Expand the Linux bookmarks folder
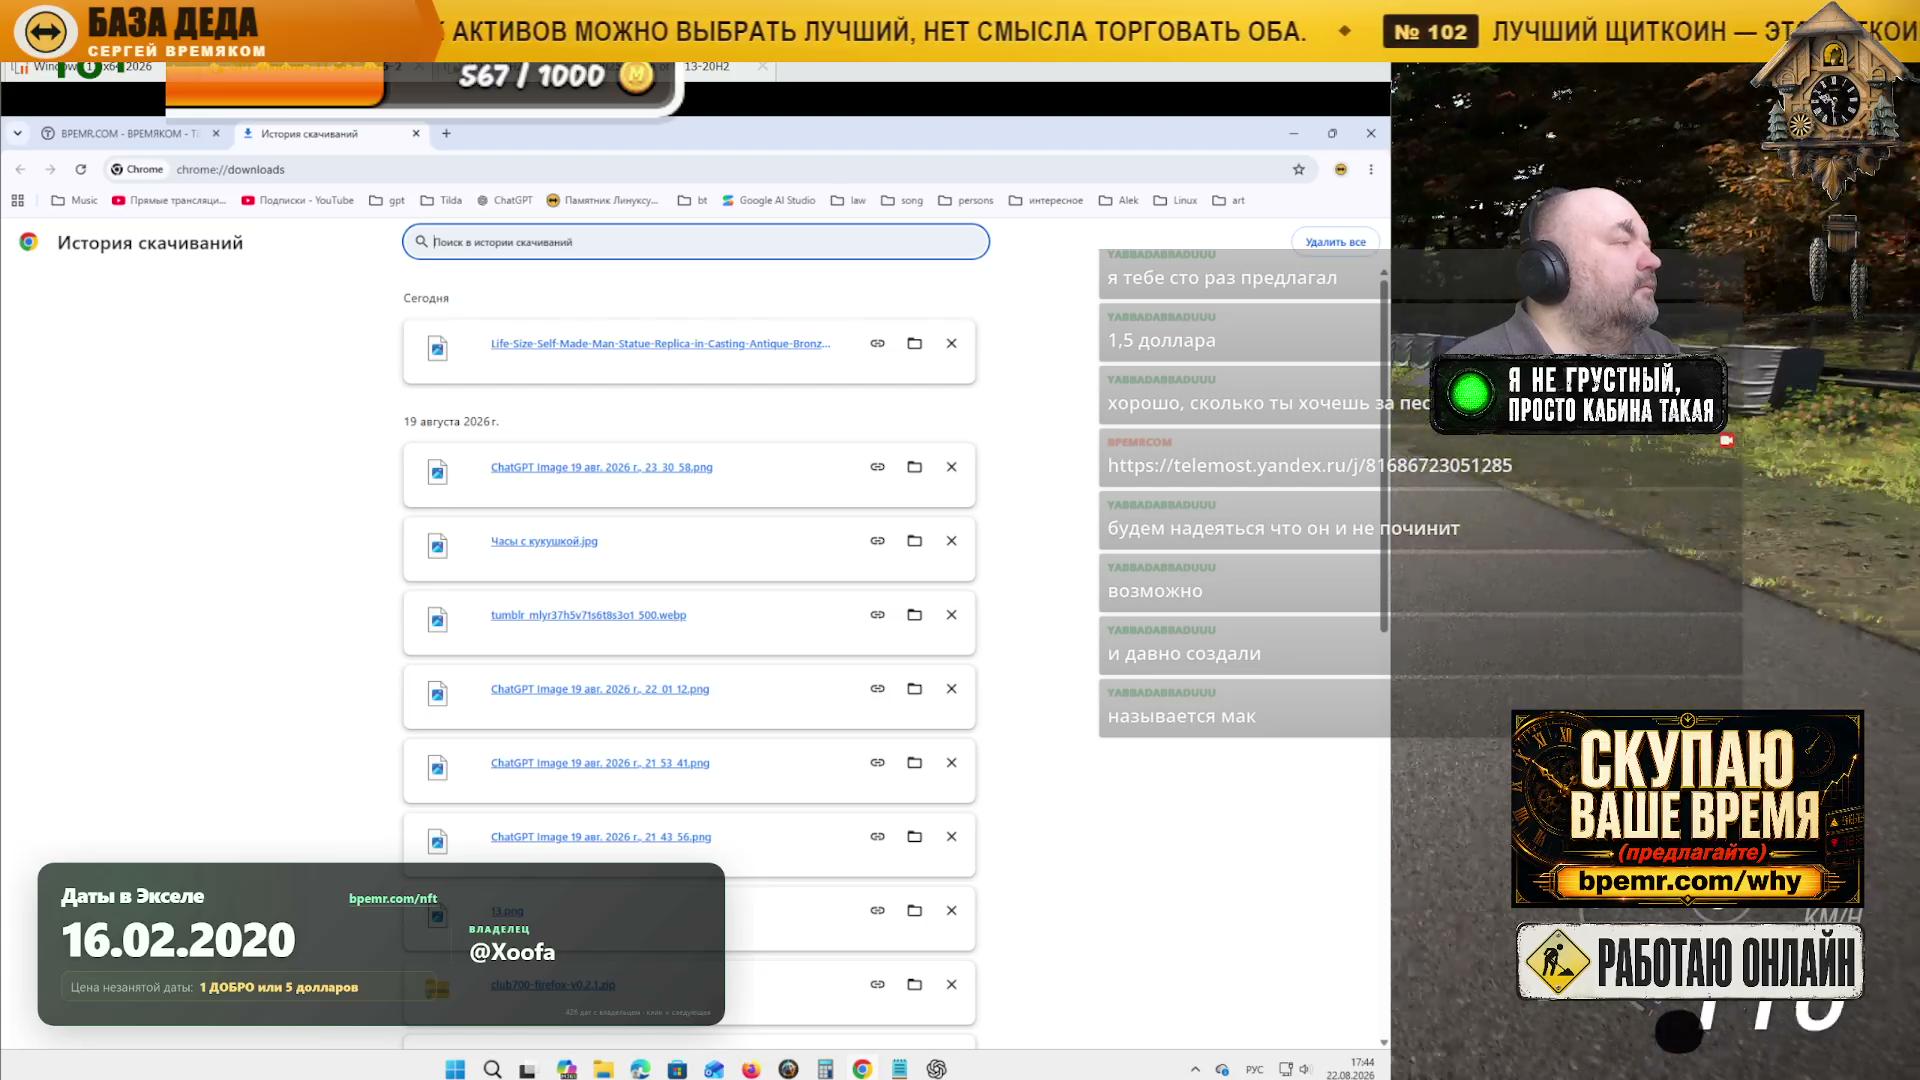Screen dimensions: 1920x1080 [1175, 200]
